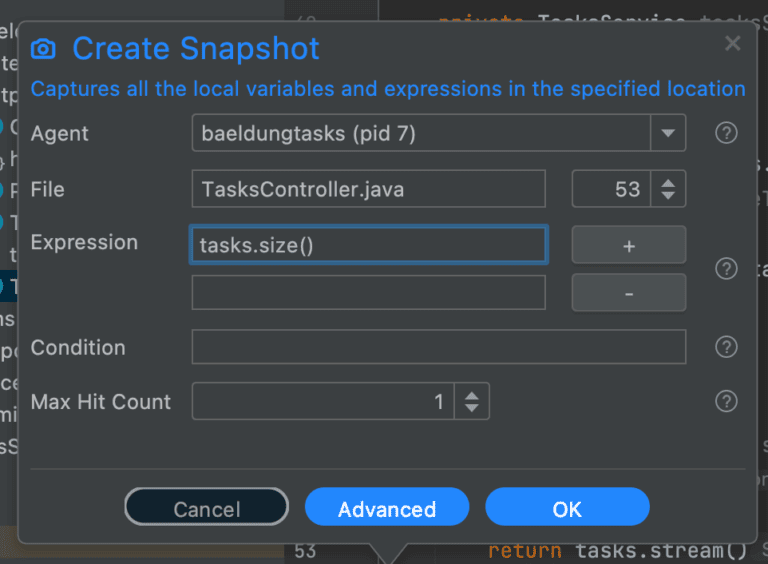Select the TasksController.java file field
Screen dimensions: 768x564
coord(368,188)
